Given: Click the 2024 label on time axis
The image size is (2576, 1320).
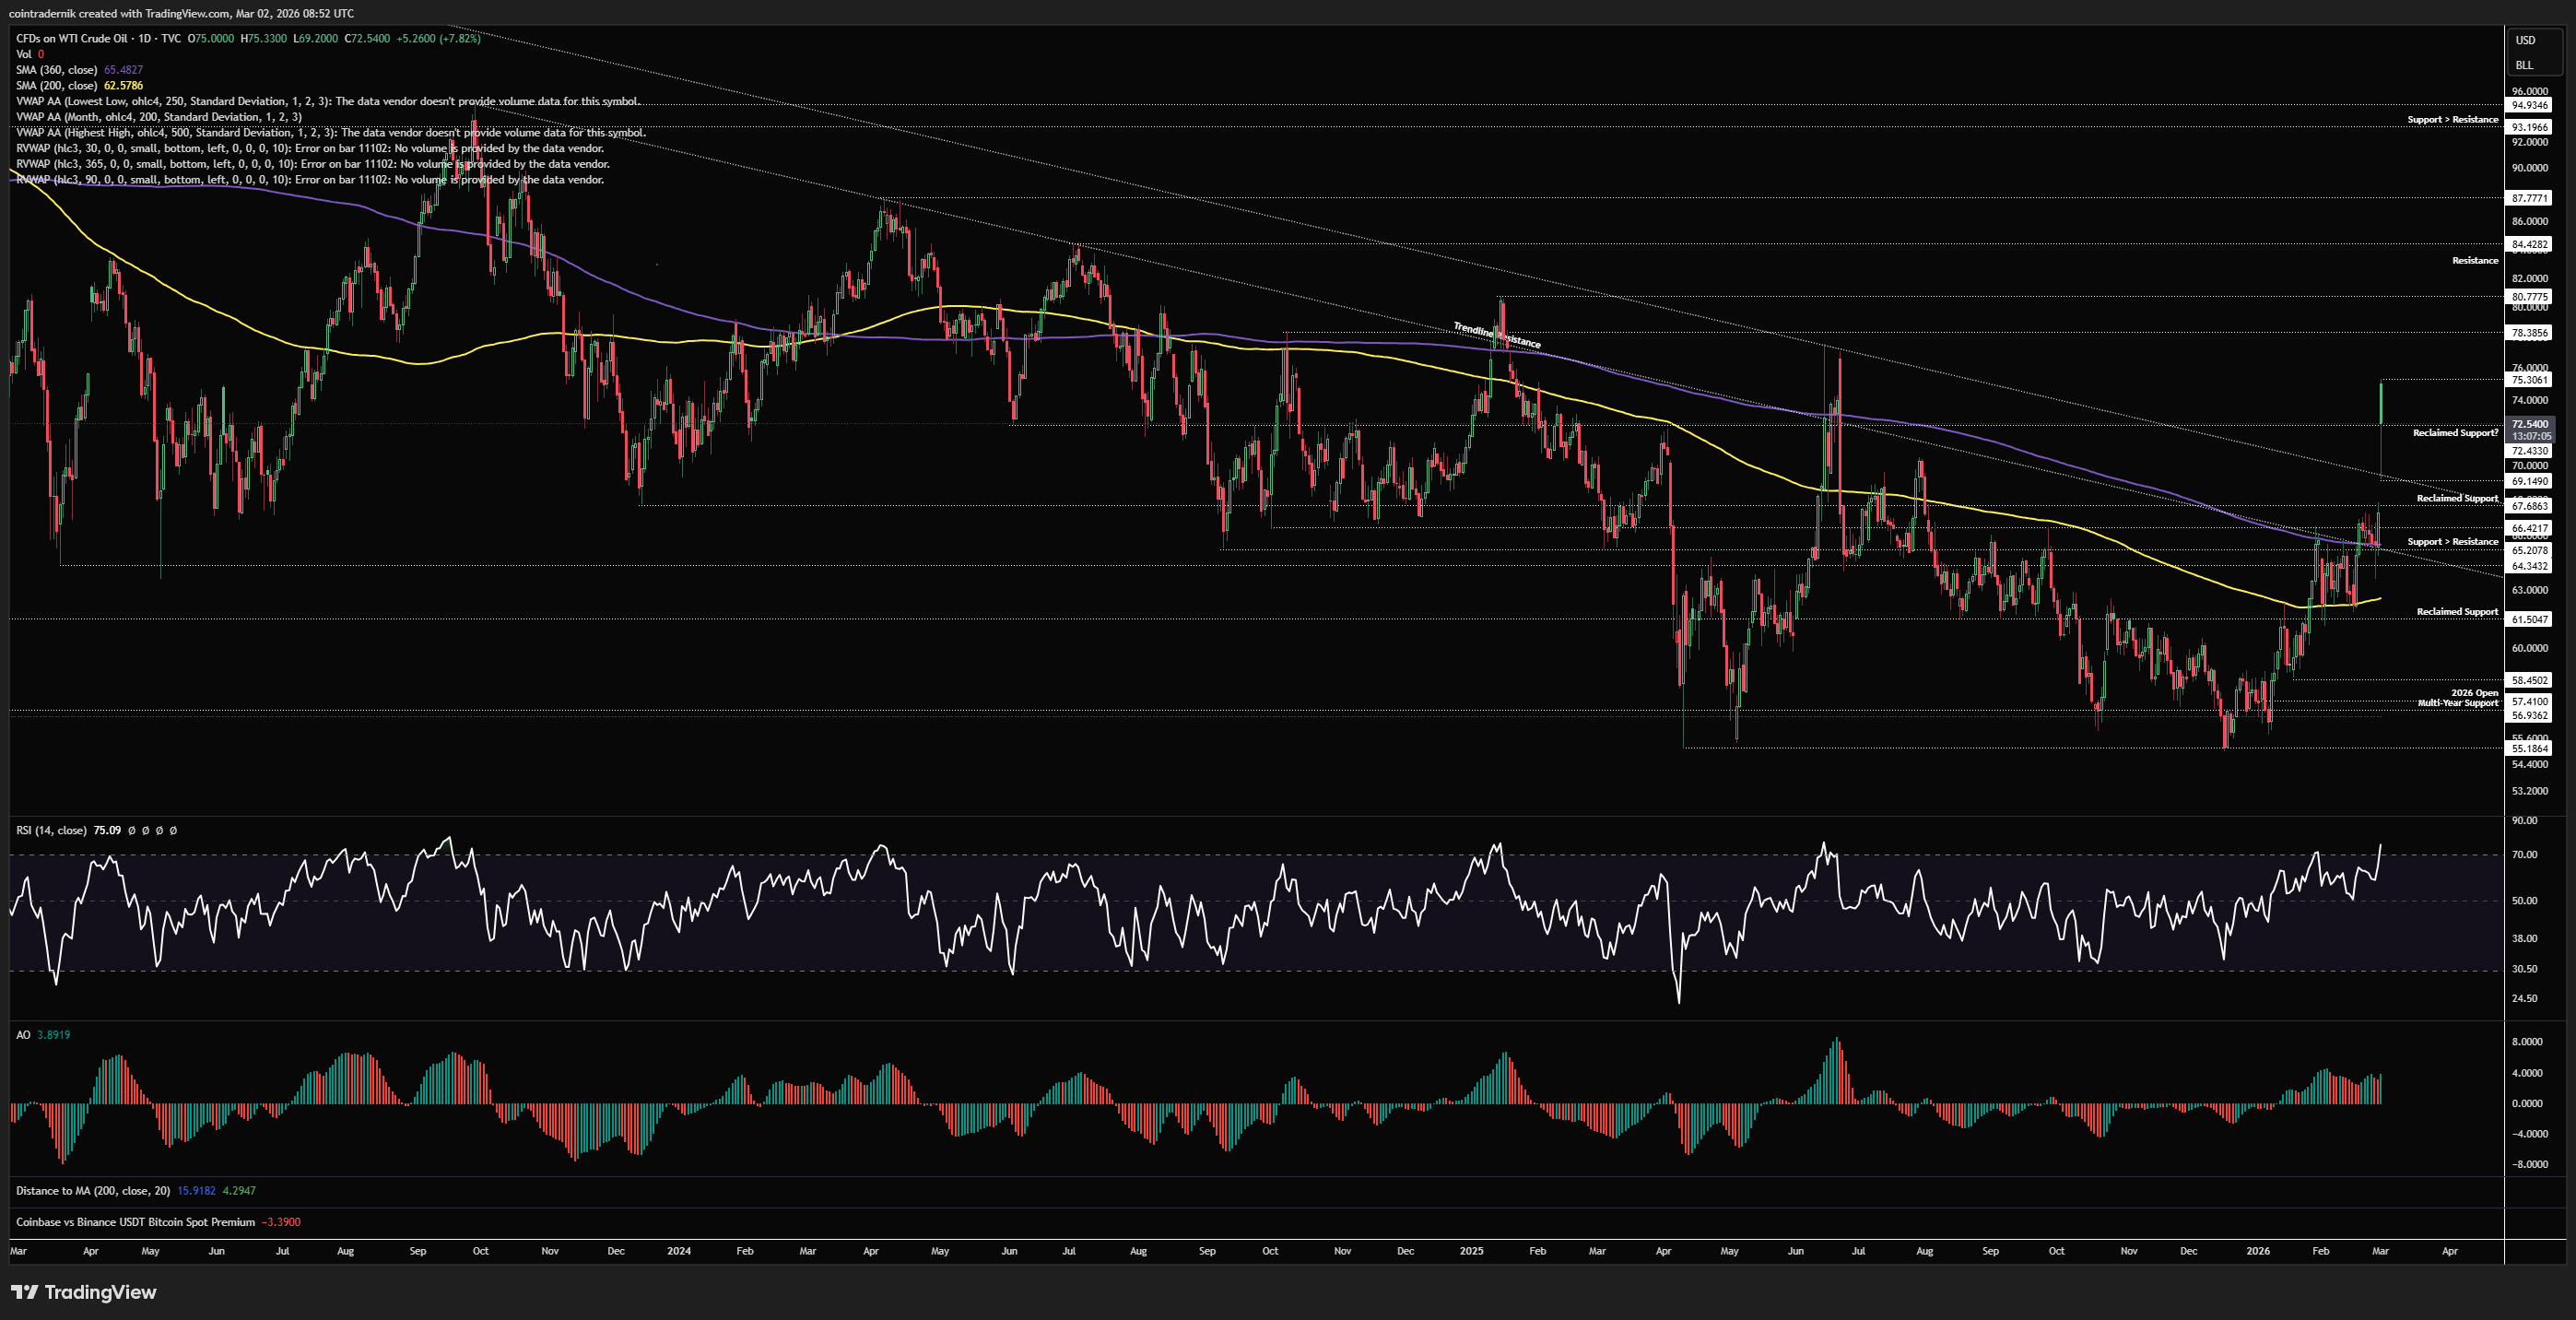Looking at the screenshot, I should click(679, 1251).
